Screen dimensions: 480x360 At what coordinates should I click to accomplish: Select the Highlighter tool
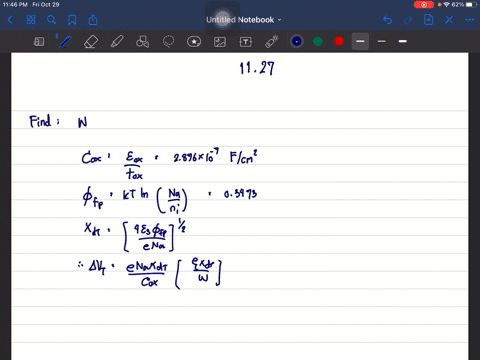pos(117,42)
